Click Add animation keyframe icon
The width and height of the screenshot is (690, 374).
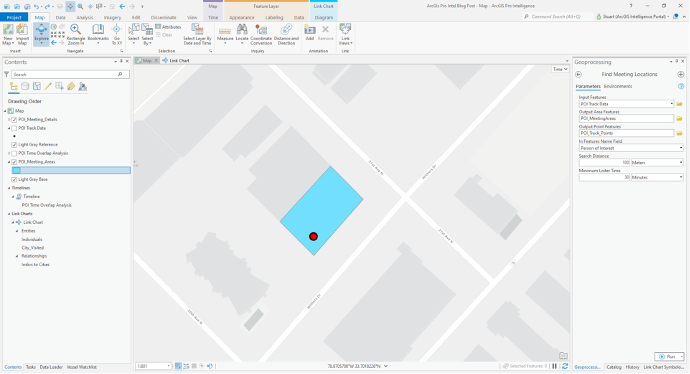coord(310,30)
